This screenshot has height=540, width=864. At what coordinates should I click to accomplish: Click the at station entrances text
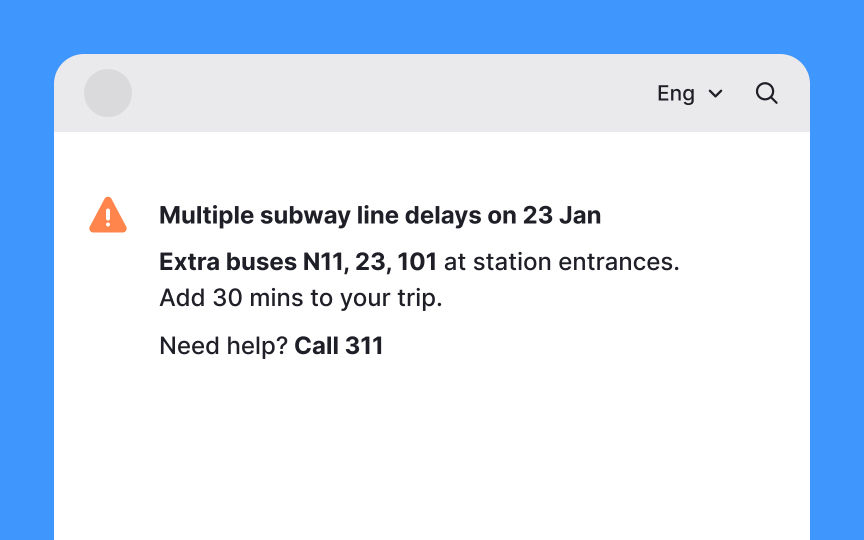(561, 262)
